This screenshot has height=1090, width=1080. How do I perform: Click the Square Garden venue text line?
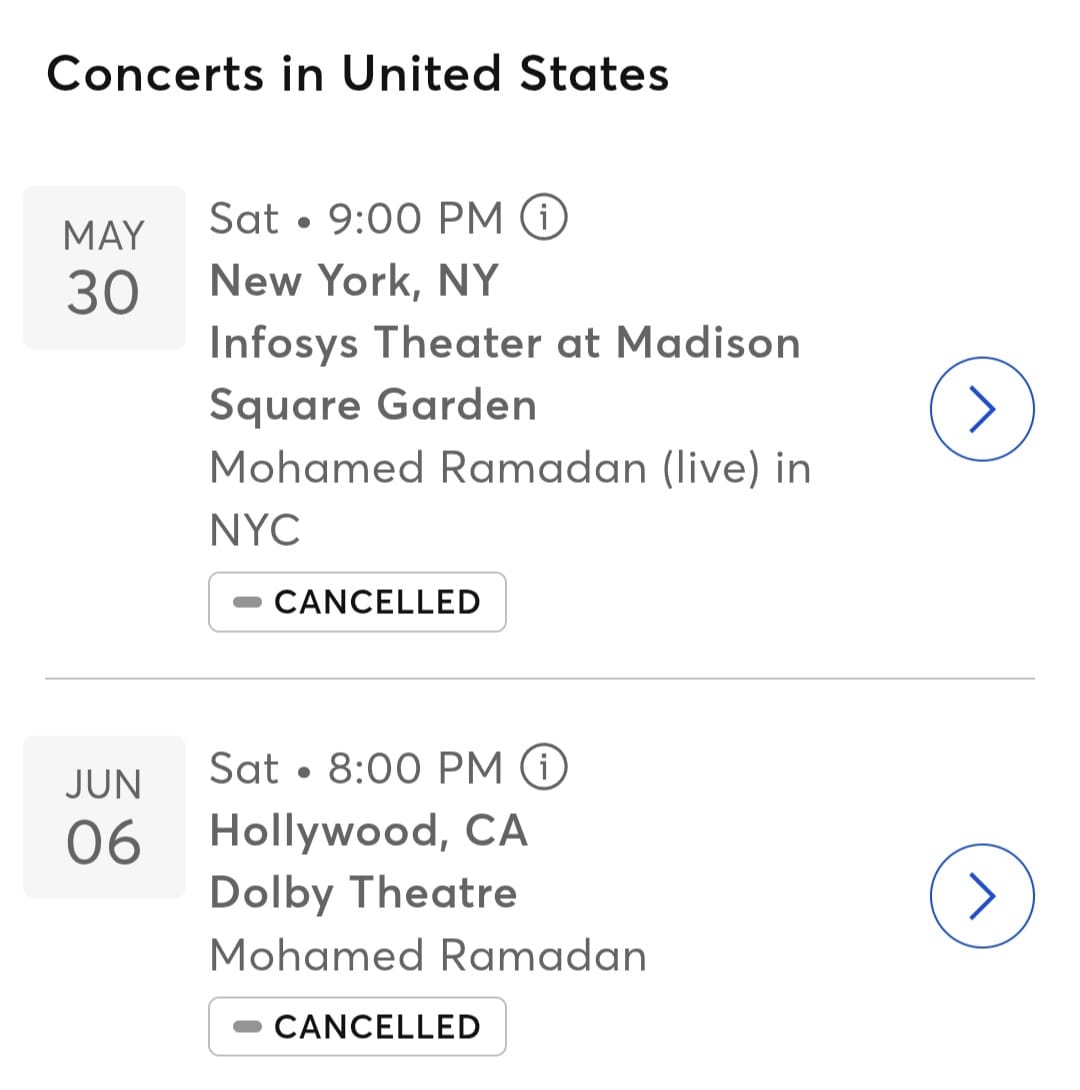373,406
